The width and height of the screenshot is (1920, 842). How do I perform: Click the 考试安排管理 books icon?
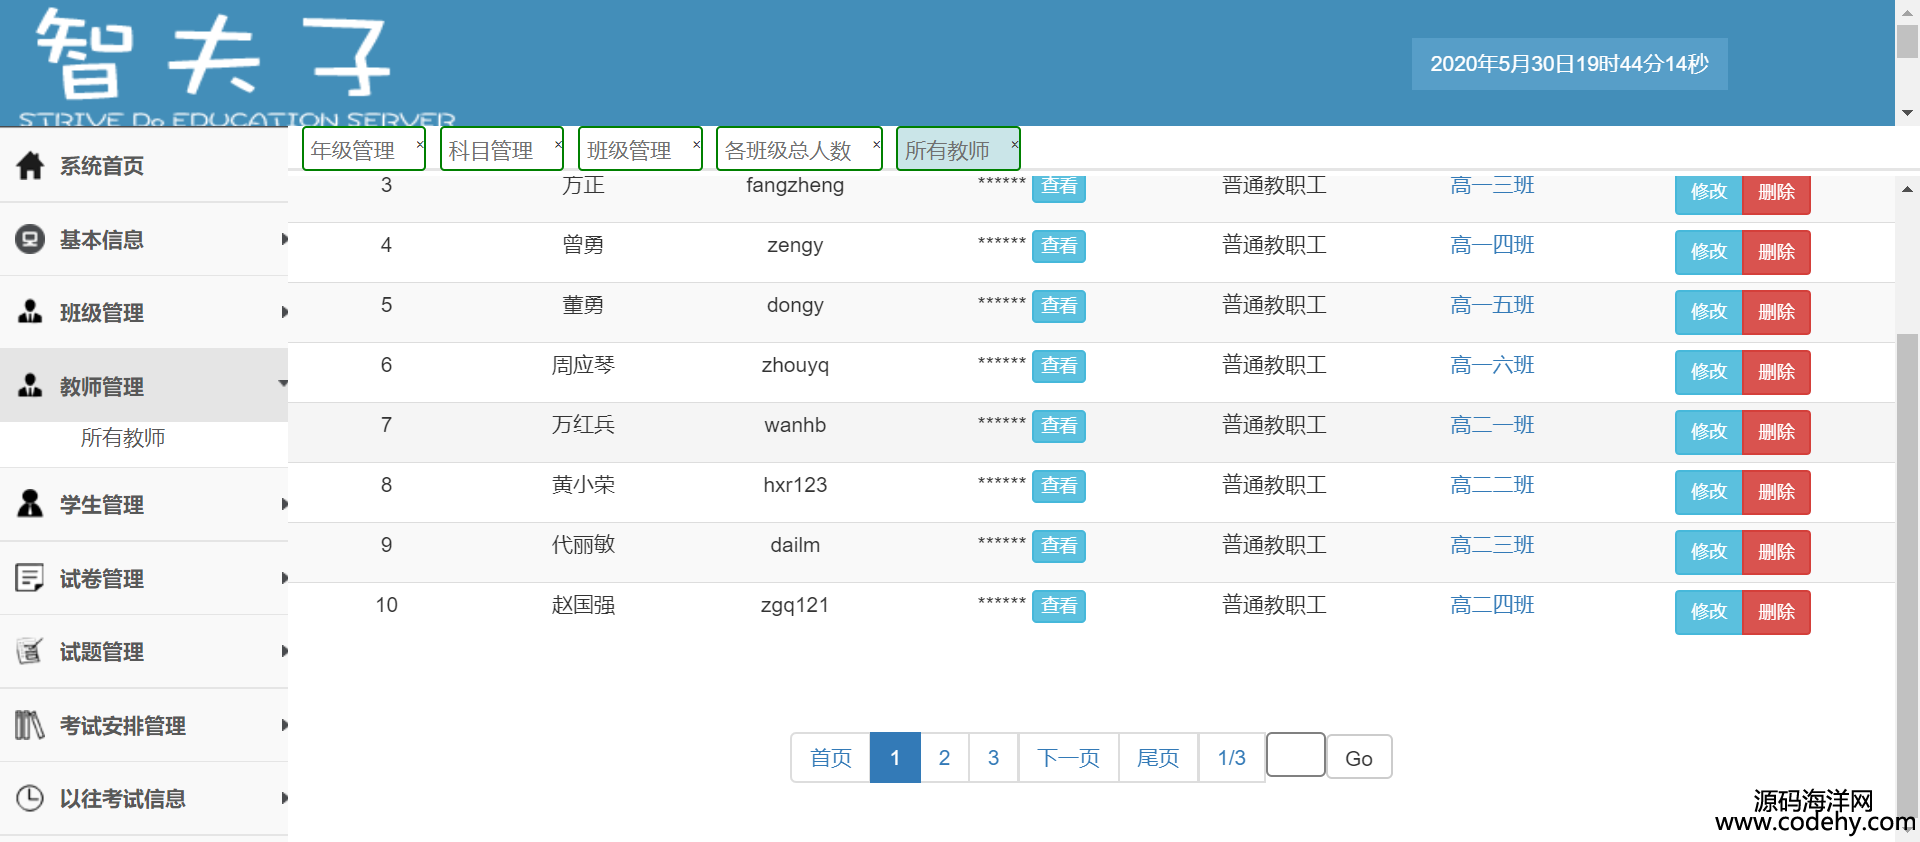30,725
